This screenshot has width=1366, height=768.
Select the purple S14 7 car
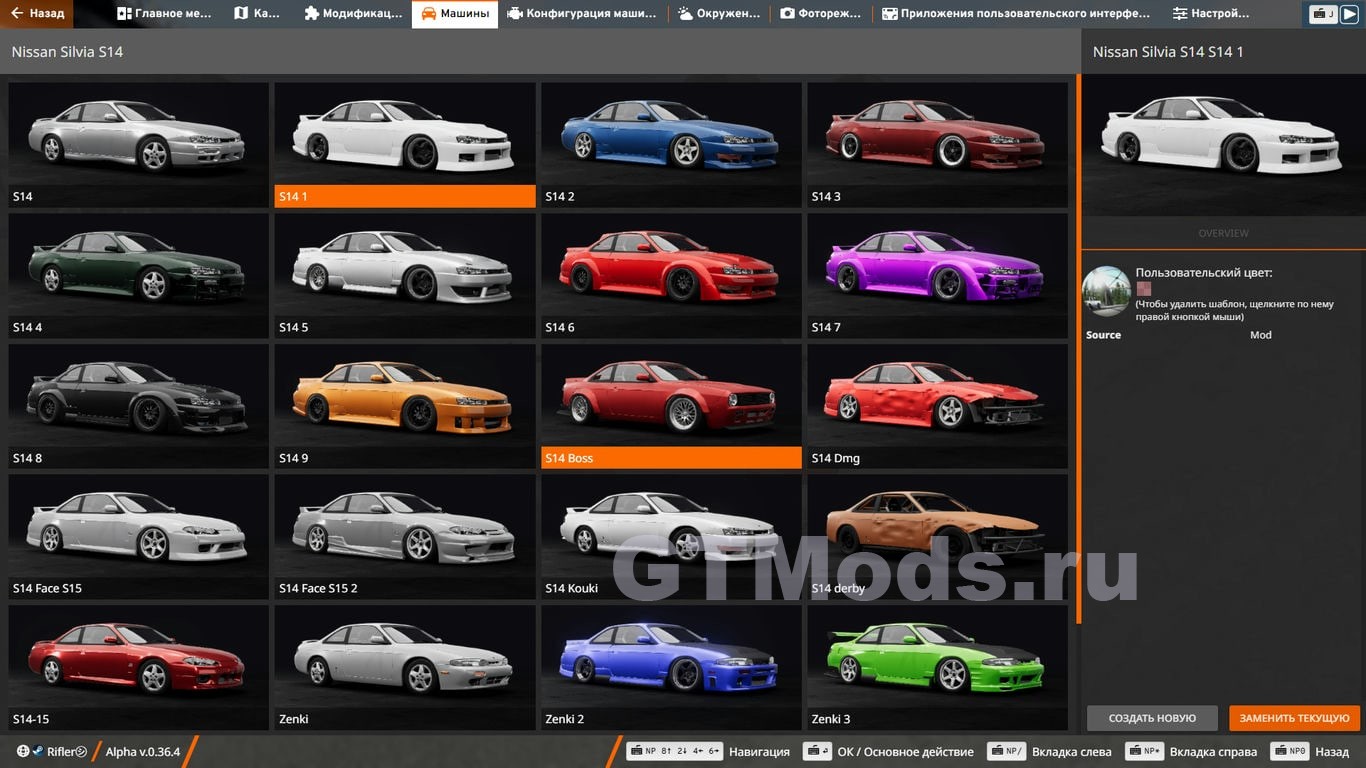coord(937,275)
